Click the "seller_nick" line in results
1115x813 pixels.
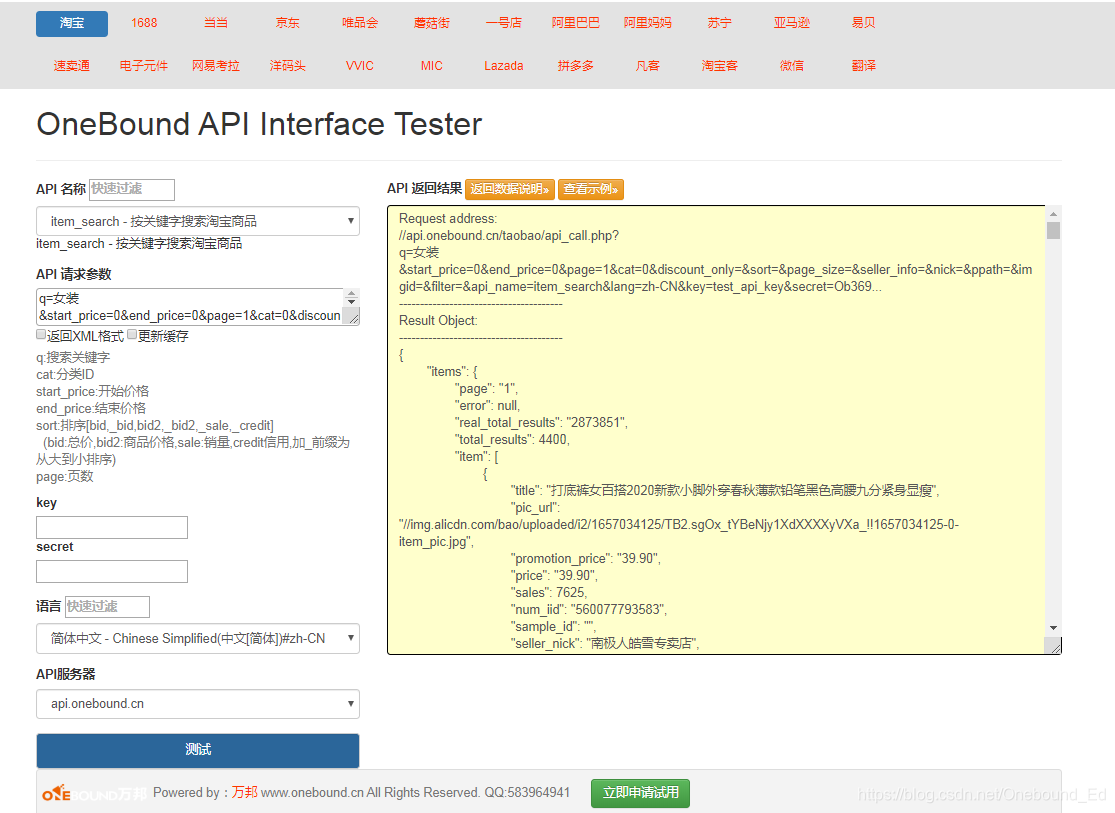coord(605,644)
